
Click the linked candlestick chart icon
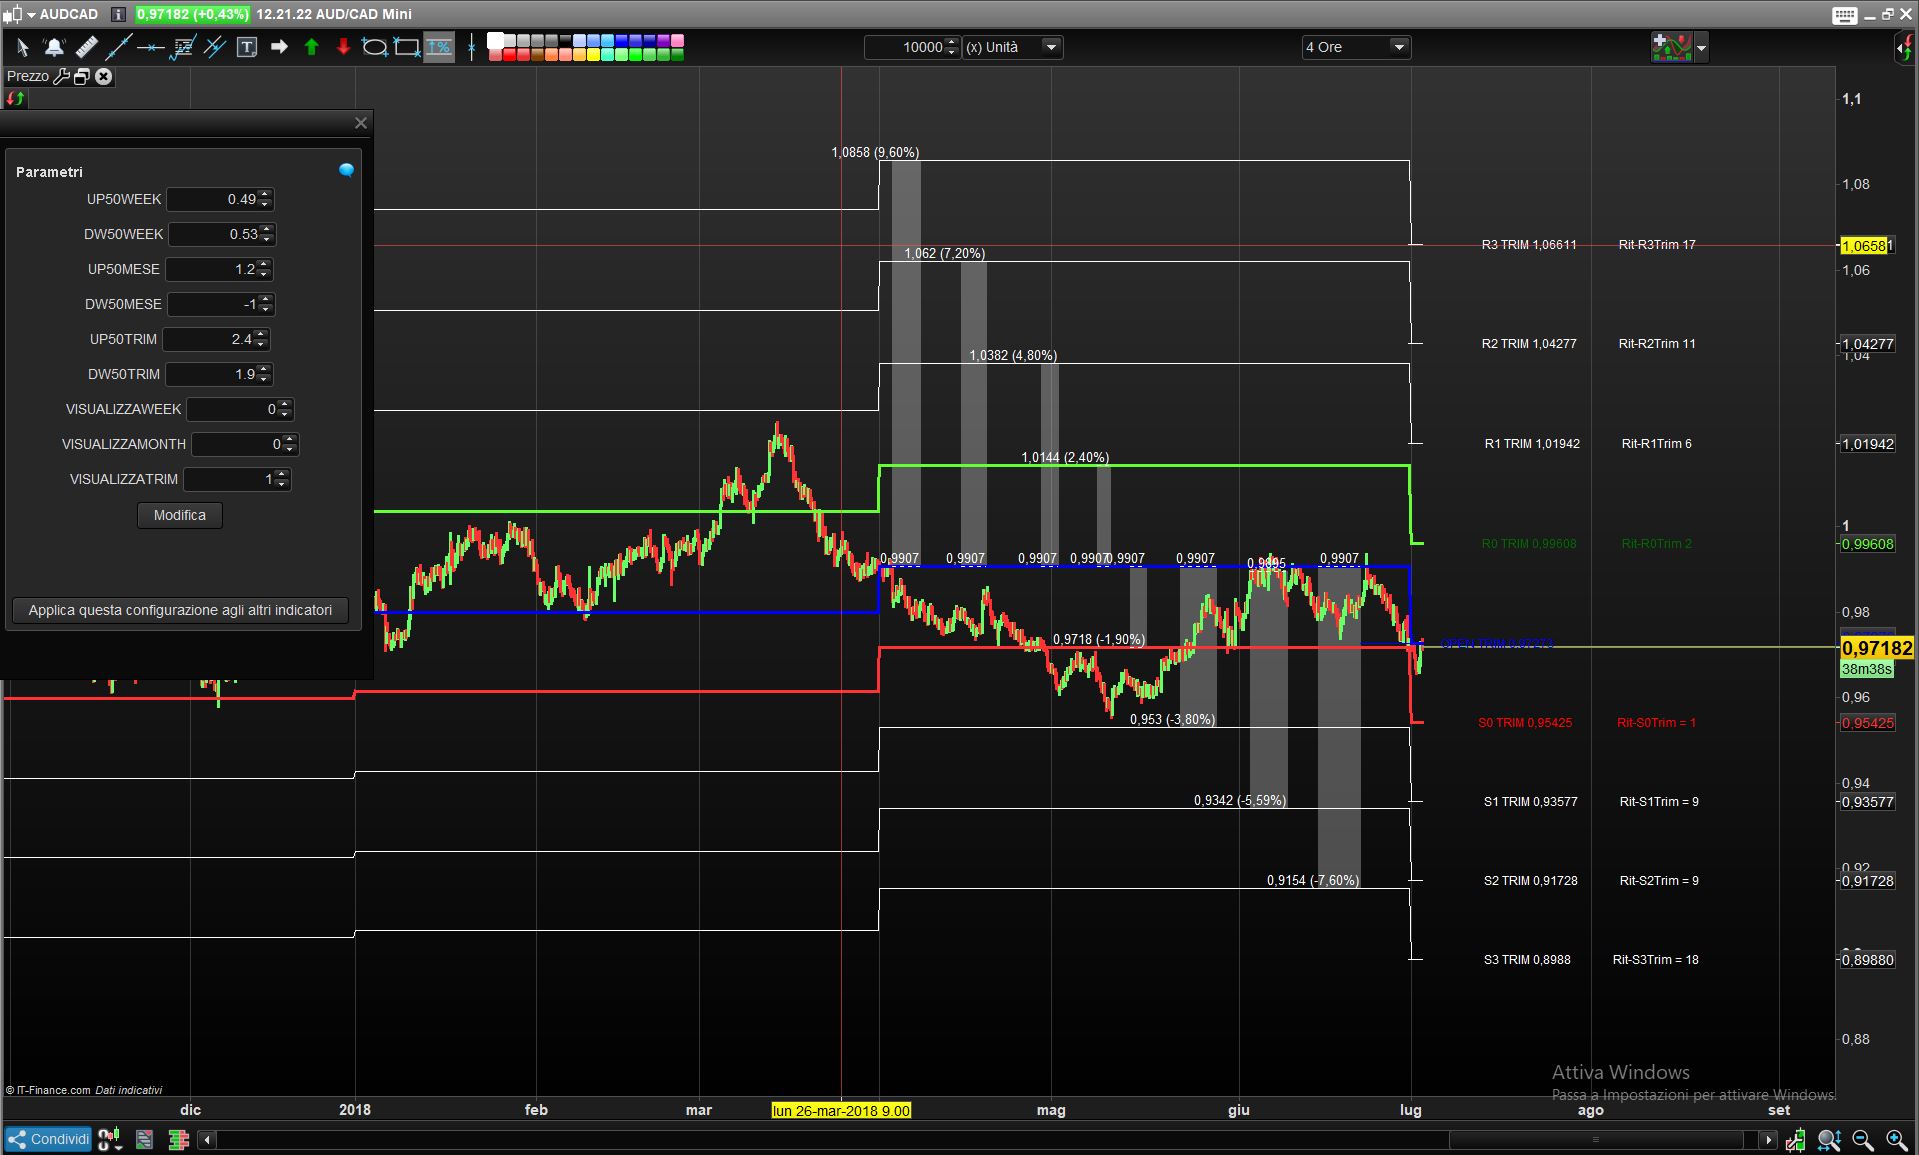pos(110,1139)
